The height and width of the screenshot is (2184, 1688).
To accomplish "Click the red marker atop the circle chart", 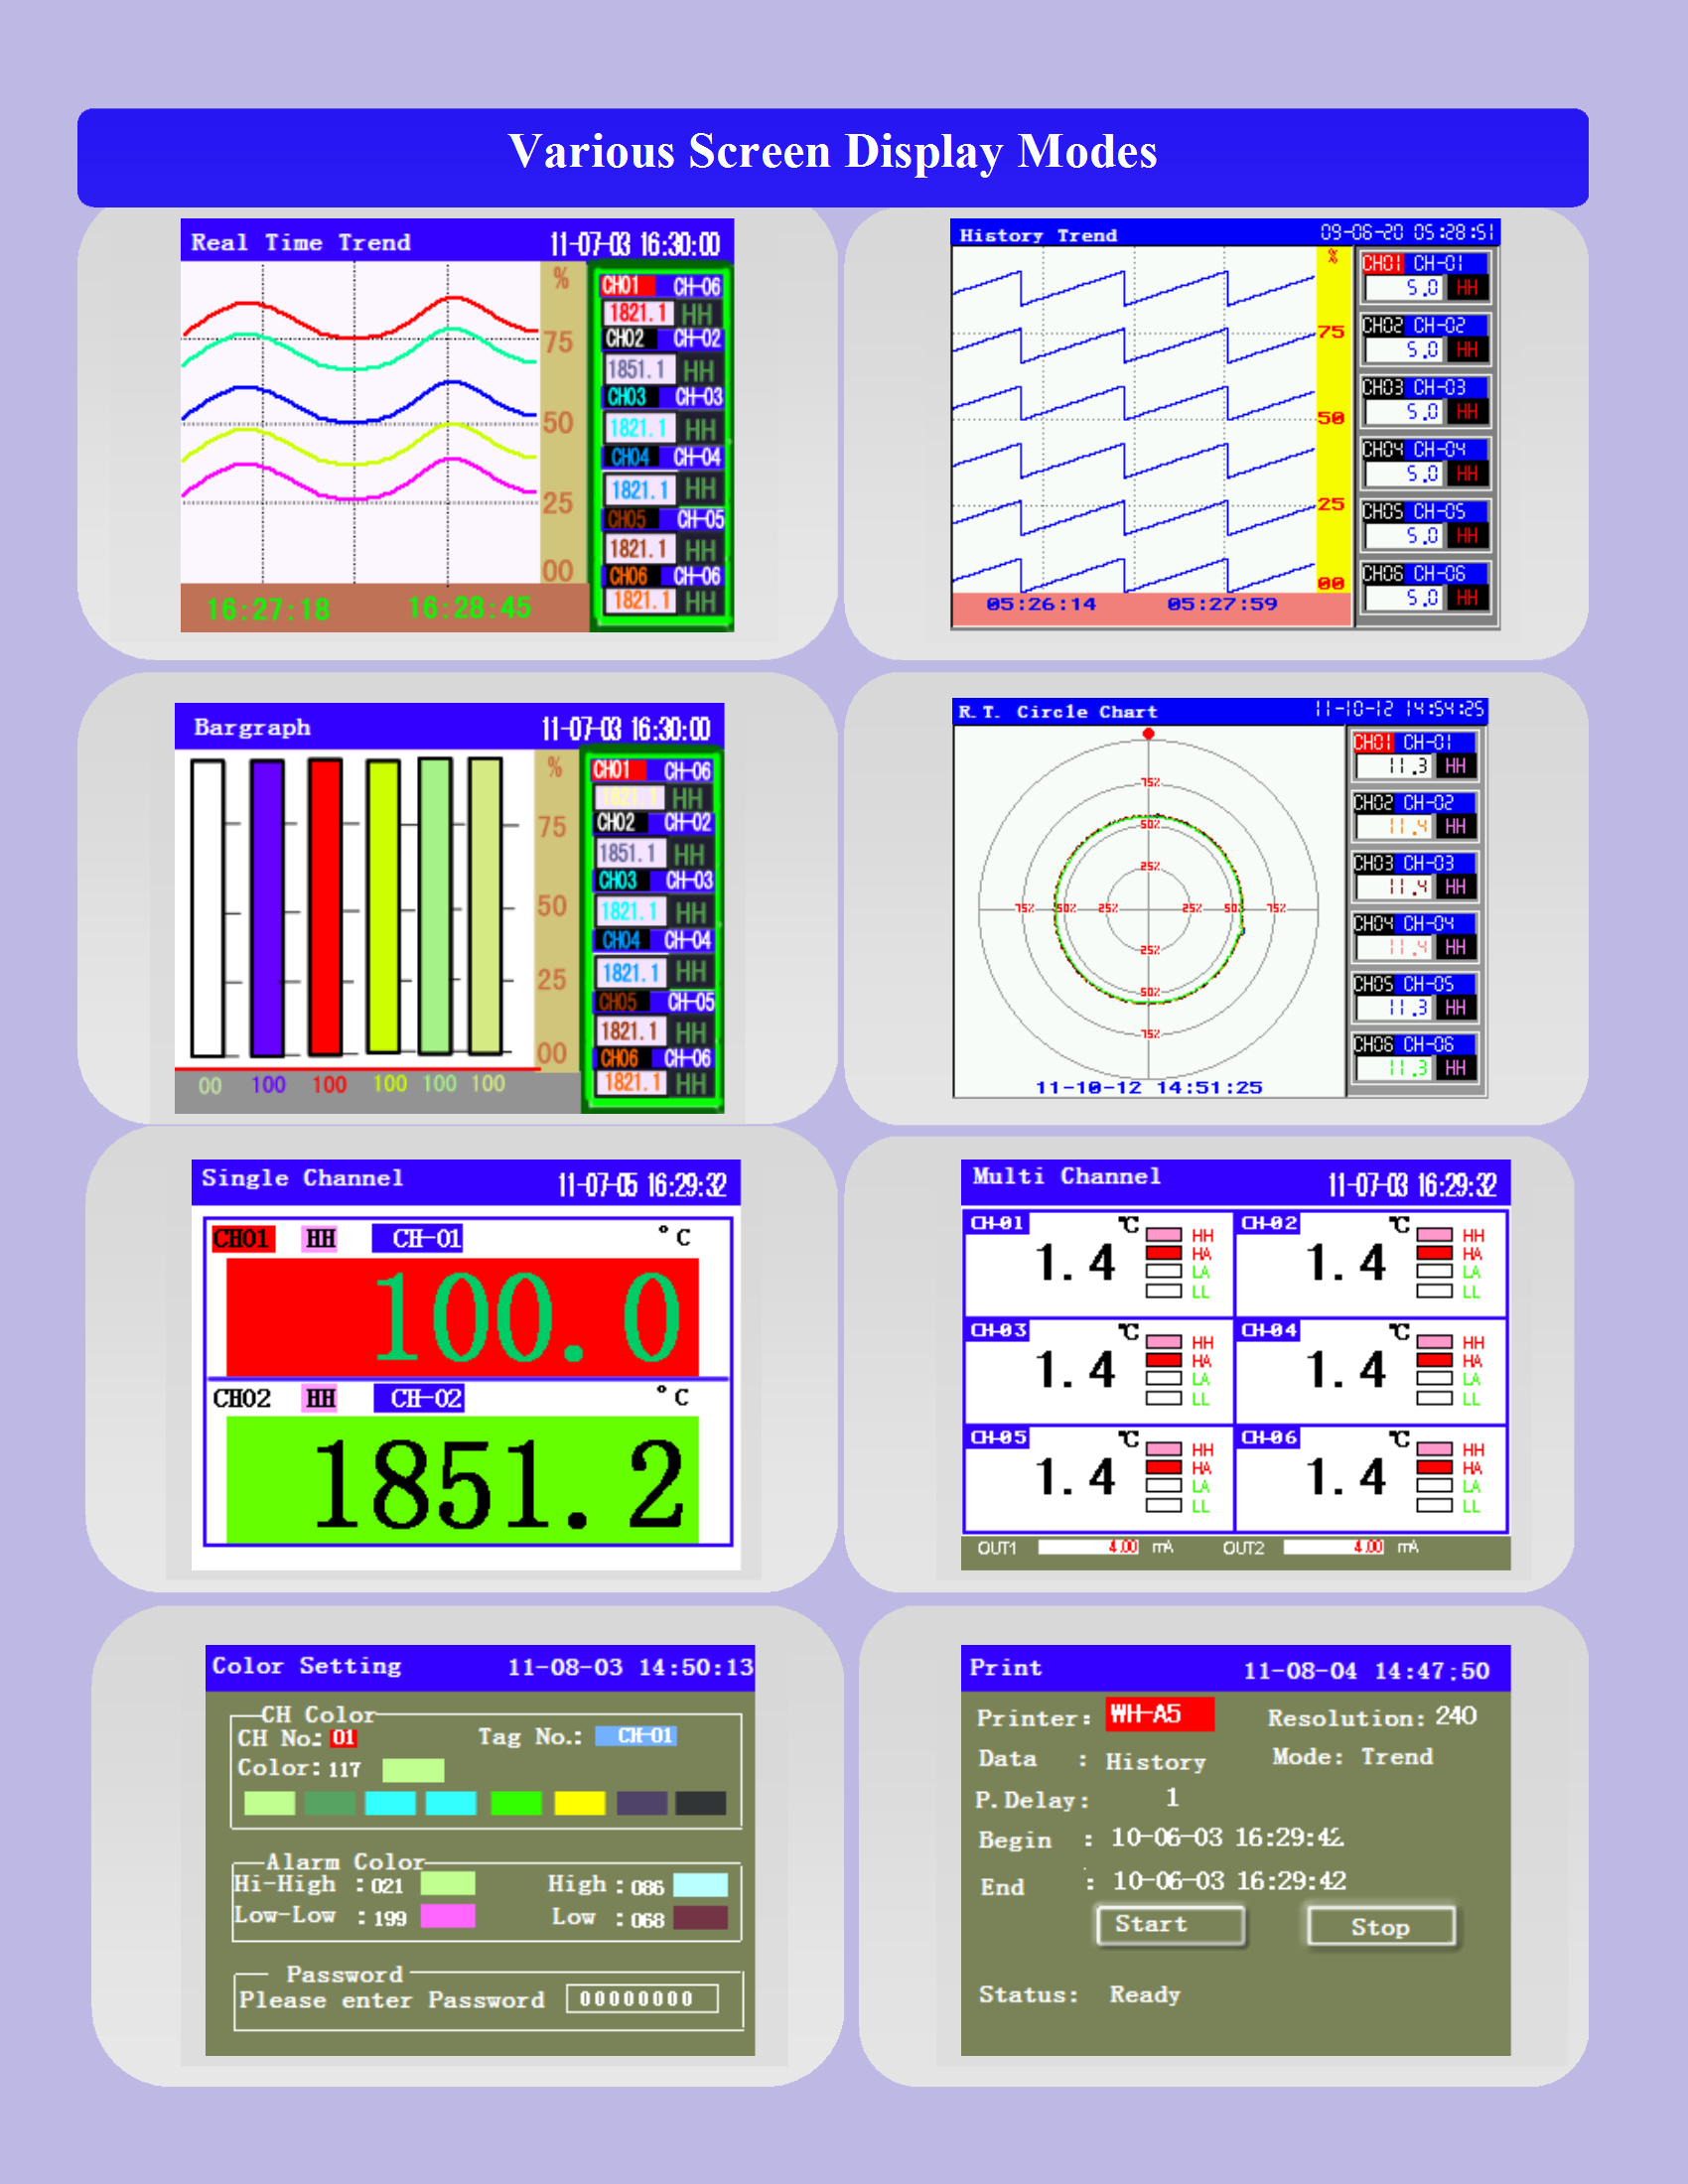I will click(x=1149, y=734).
